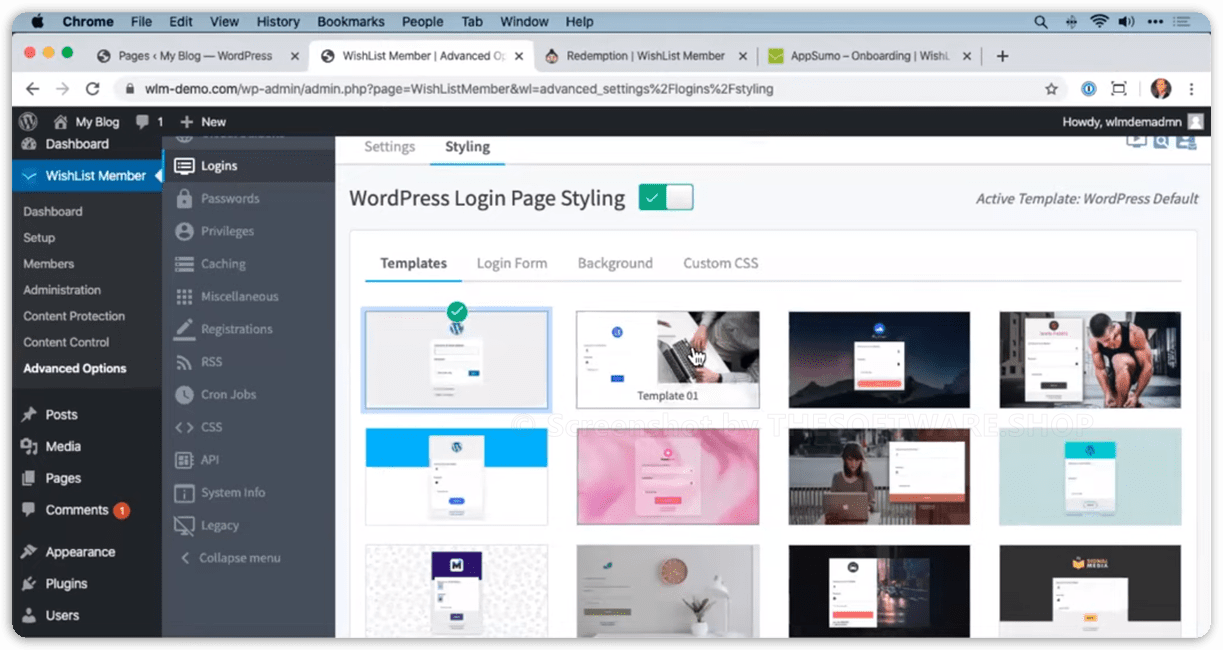Open Advanced Options in sidebar
This screenshot has width=1223, height=650.
tap(75, 368)
